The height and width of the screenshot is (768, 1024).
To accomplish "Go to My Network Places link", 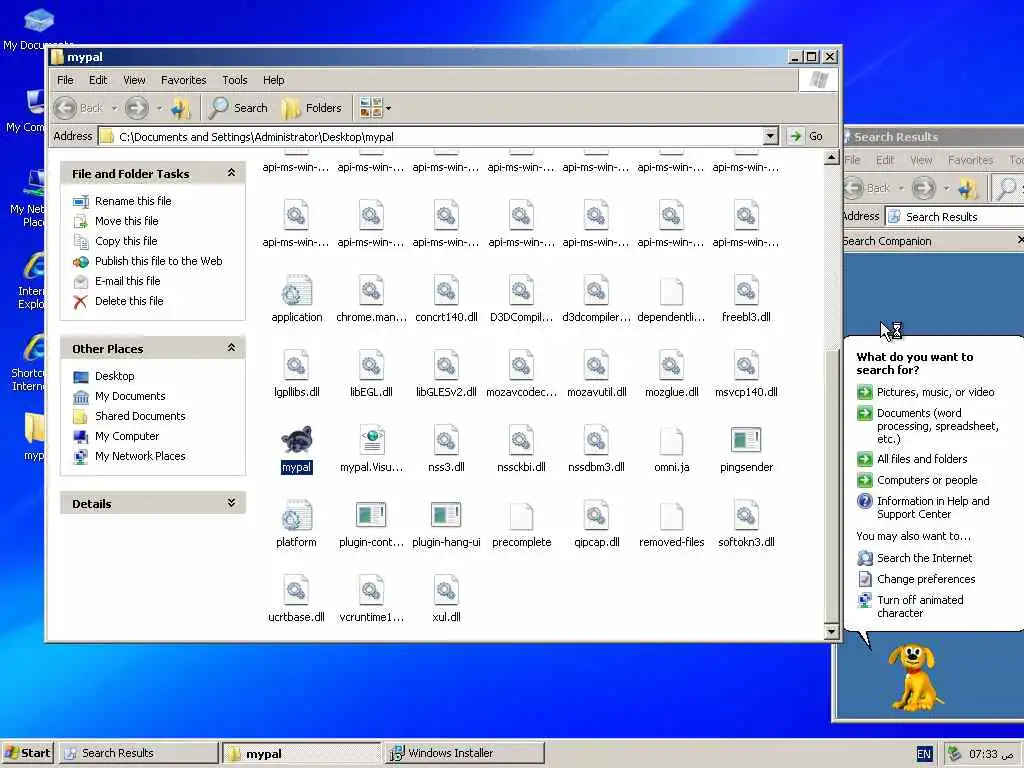I will (x=140, y=456).
